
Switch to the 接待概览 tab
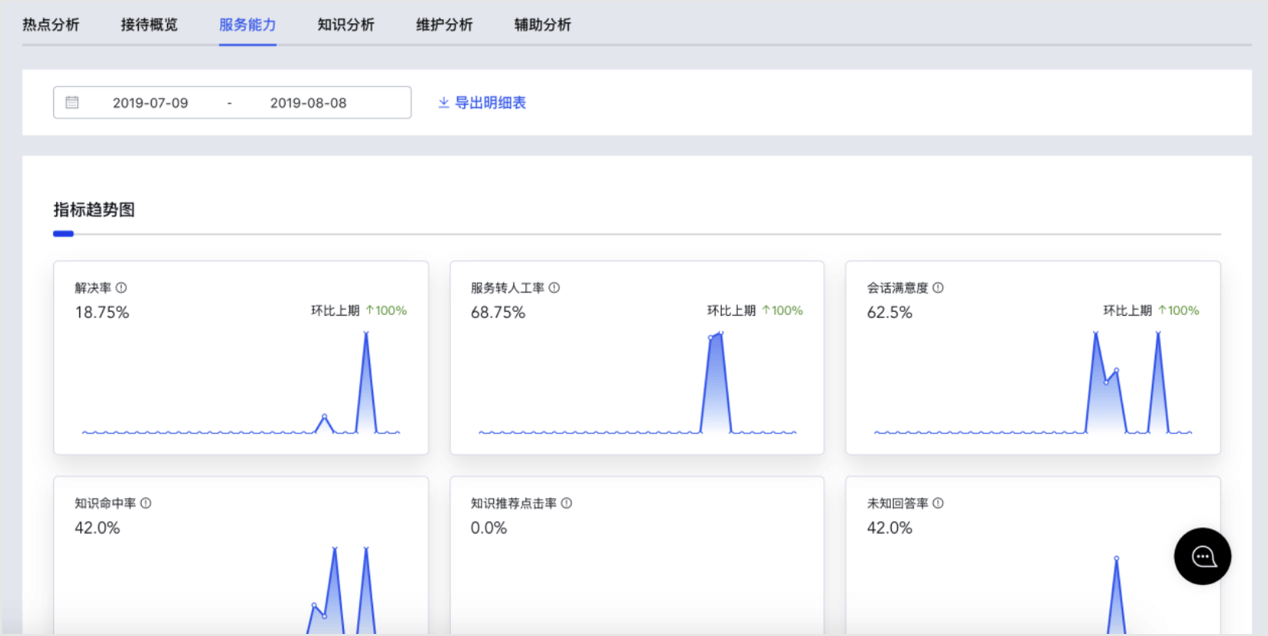point(149,24)
